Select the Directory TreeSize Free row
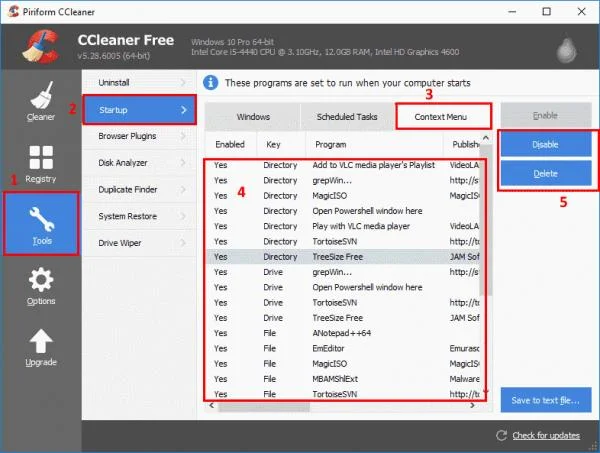600x453 pixels. [x=343, y=257]
